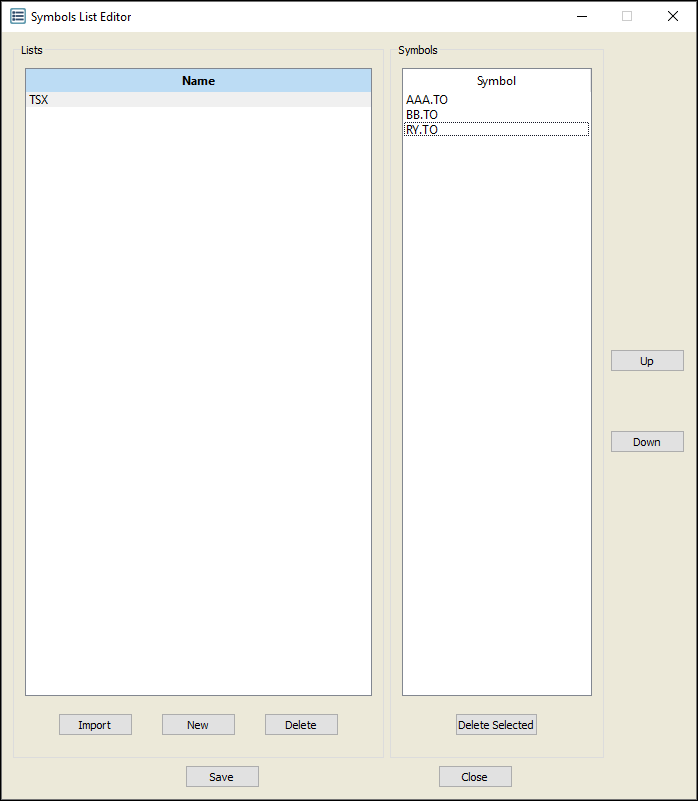
Task: Create a list with the New button
Action: (x=198, y=725)
